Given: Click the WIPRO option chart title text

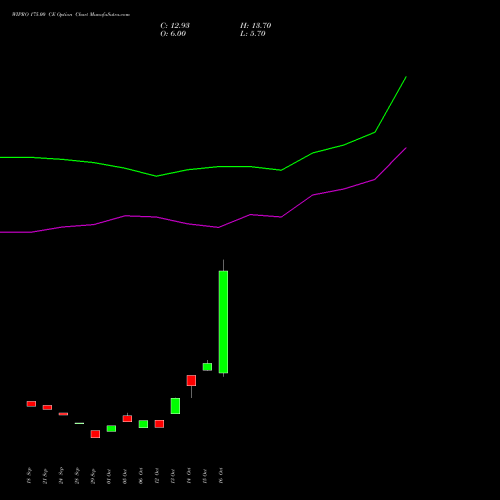Looking at the screenshot, I should 71,15.
